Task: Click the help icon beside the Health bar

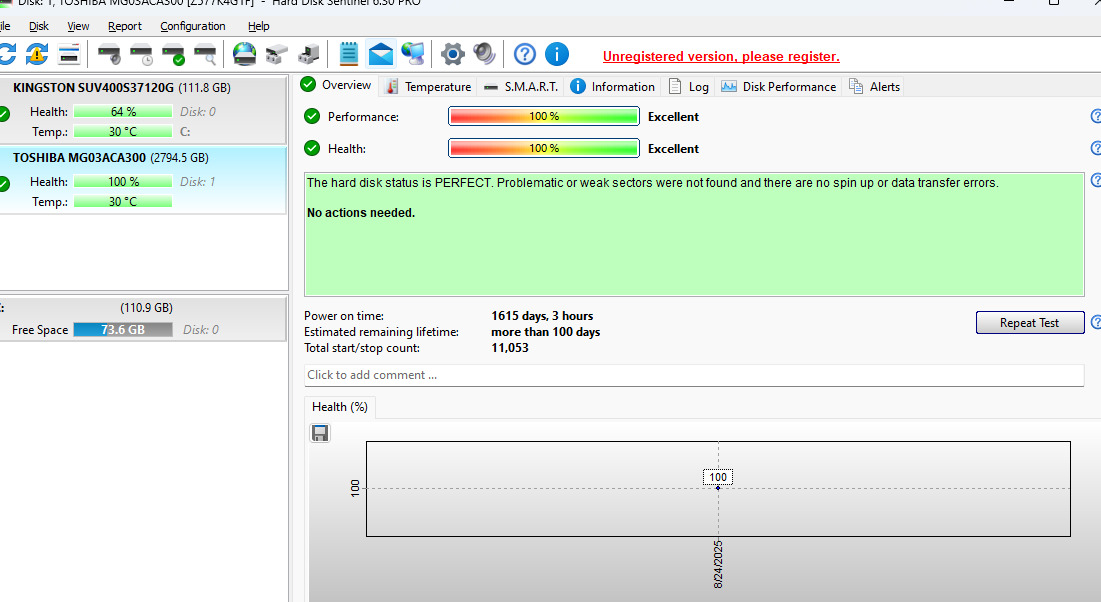Action: [x=1095, y=148]
